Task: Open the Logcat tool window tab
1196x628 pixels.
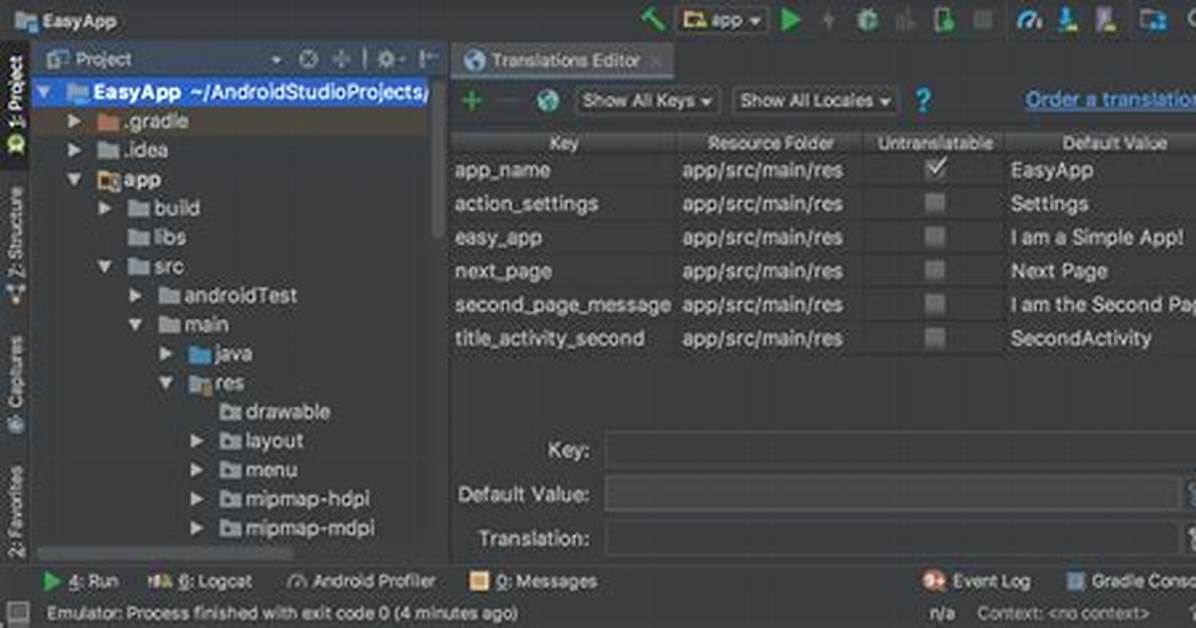Action: 200,581
